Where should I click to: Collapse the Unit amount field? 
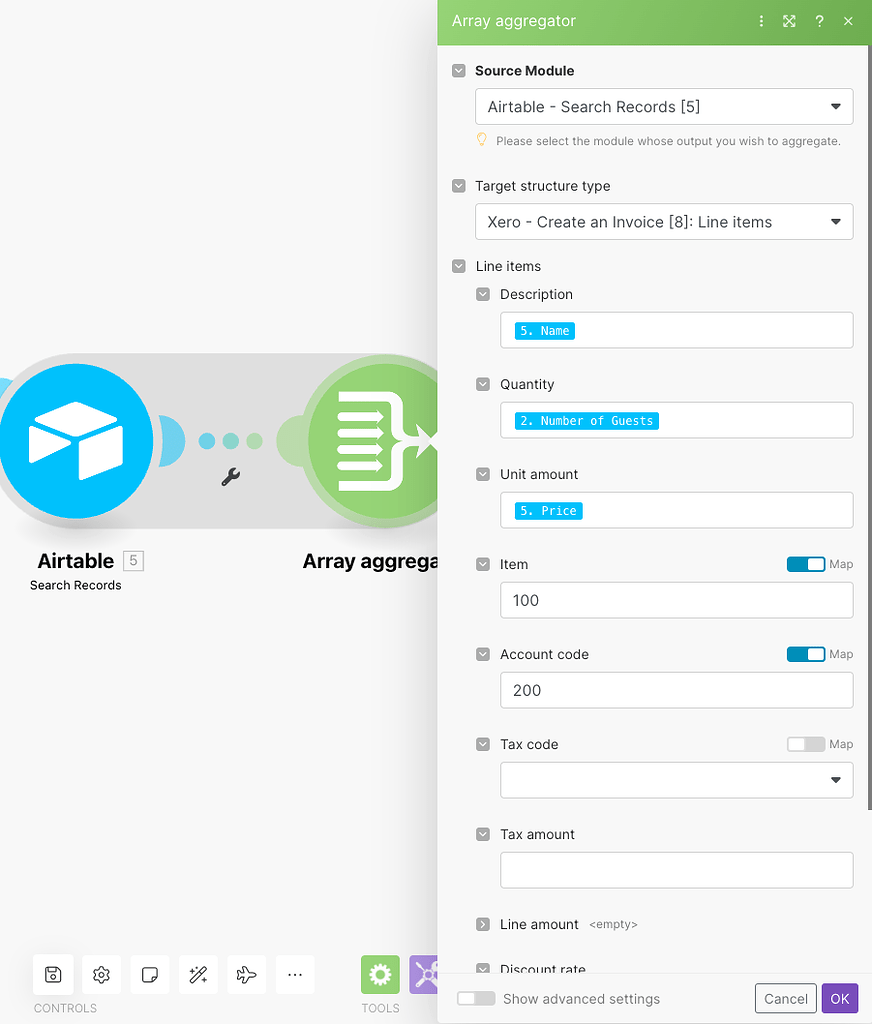coord(483,474)
